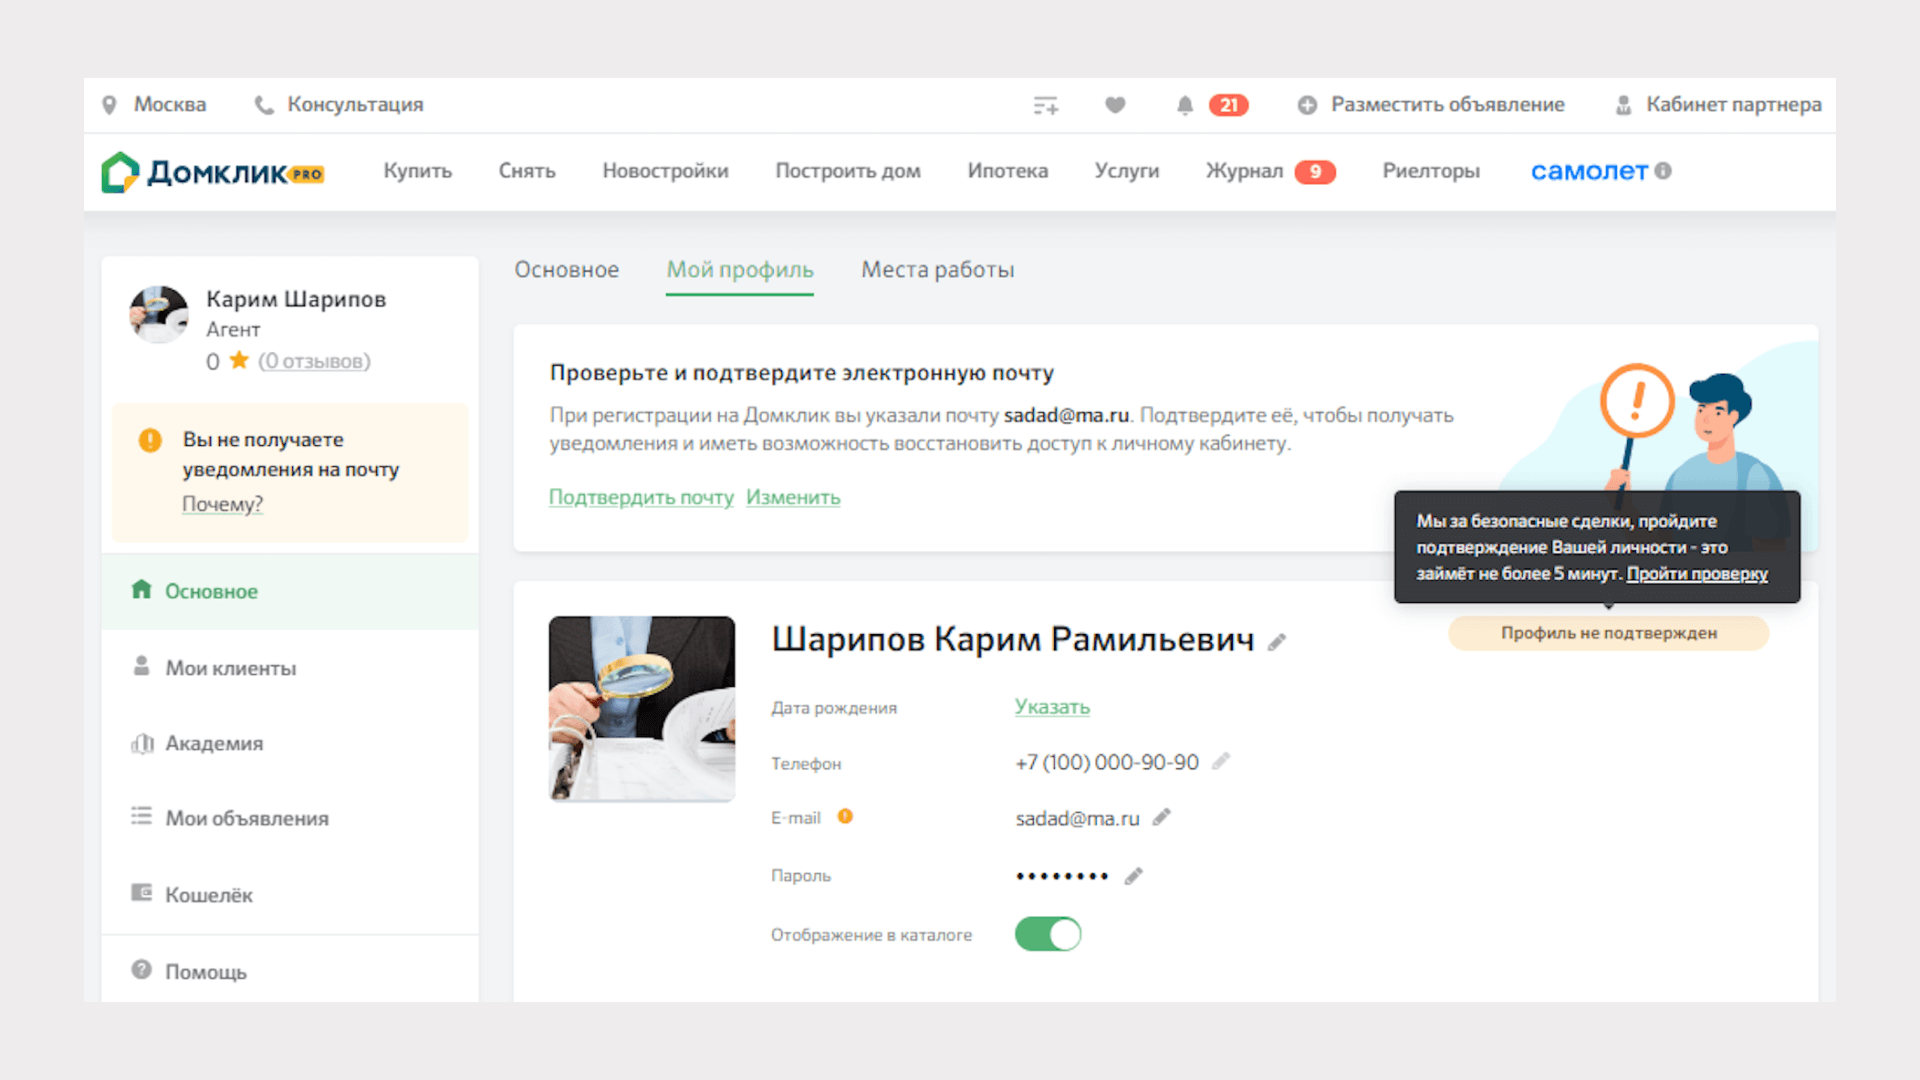Click the book icon beside Академия
The image size is (1920, 1080).
pos(142,743)
